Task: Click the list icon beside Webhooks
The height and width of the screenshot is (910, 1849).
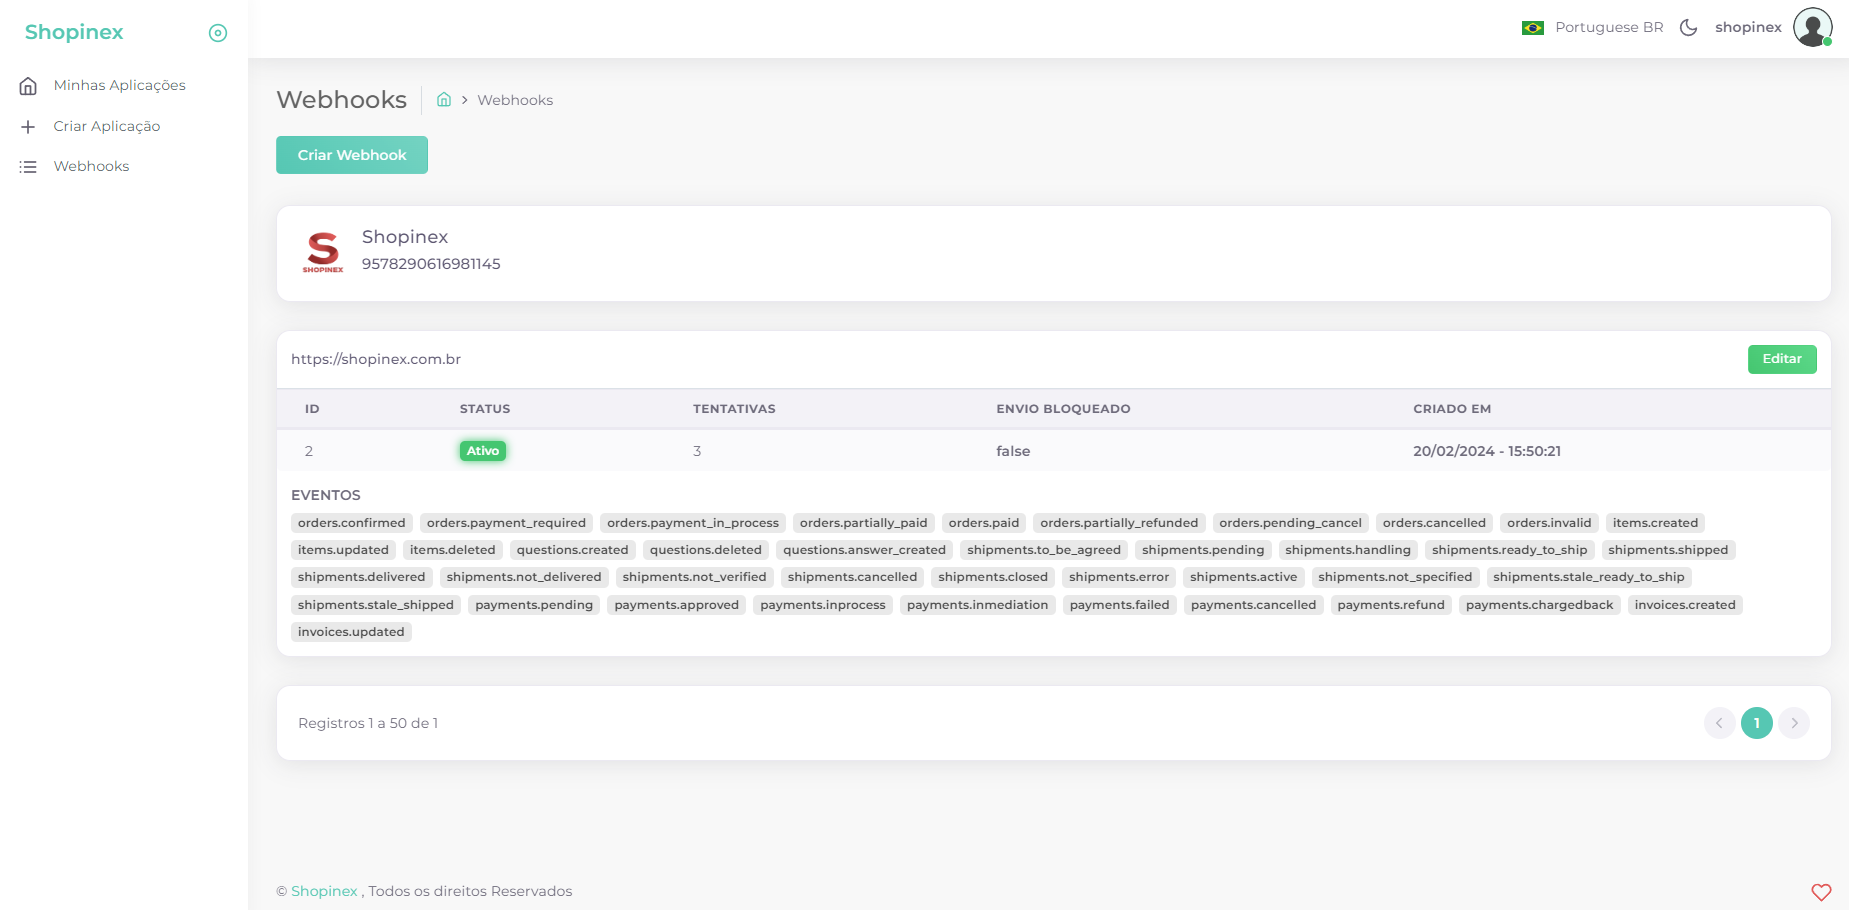Action: (x=28, y=167)
